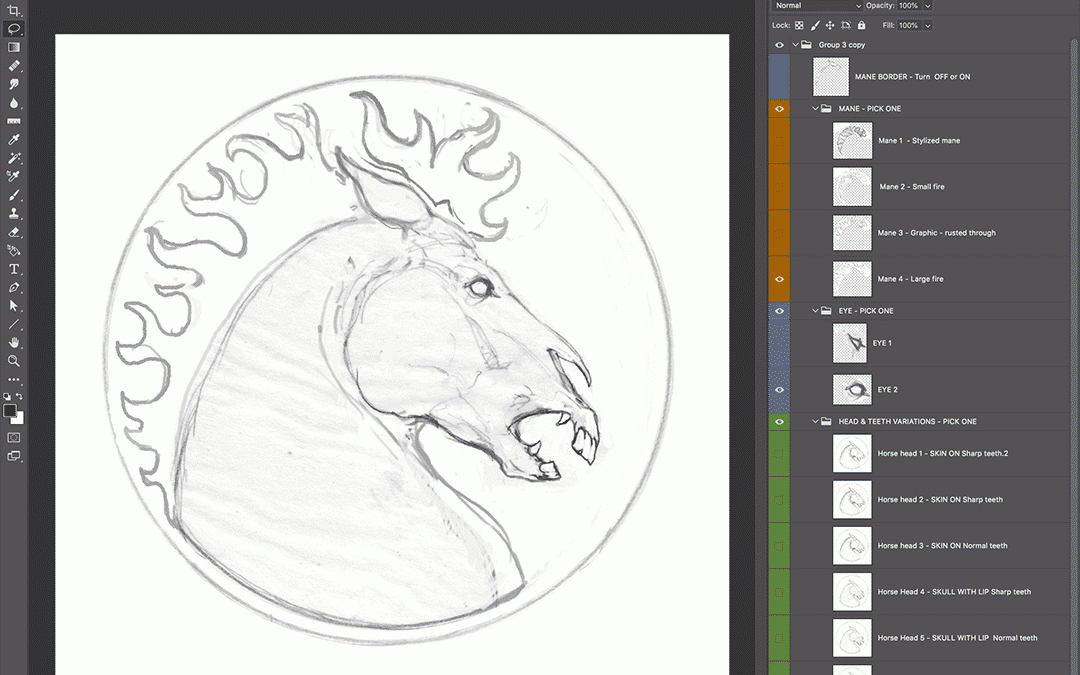This screenshot has width=1080, height=675.
Task: Activate the Zoom magnifier tool
Action: click(14, 361)
